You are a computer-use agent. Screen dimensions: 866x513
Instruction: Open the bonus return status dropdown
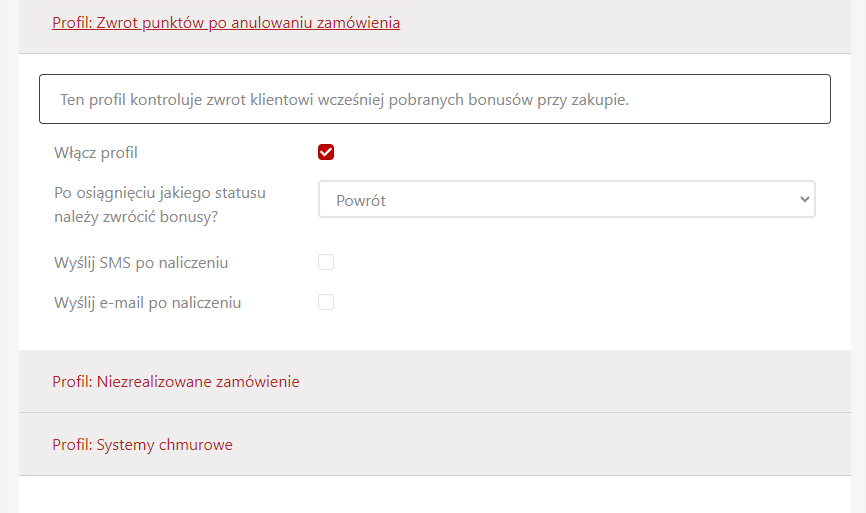tap(566, 199)
